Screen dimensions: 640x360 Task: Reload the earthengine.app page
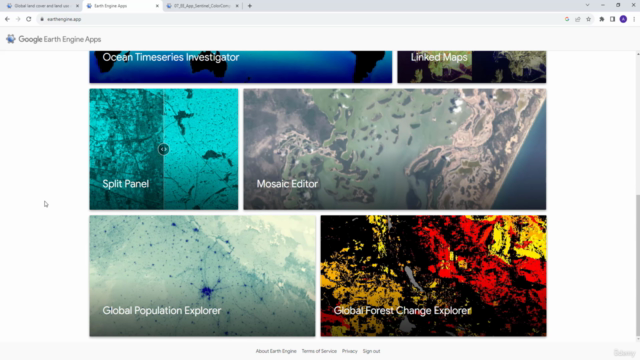point(29,19)
